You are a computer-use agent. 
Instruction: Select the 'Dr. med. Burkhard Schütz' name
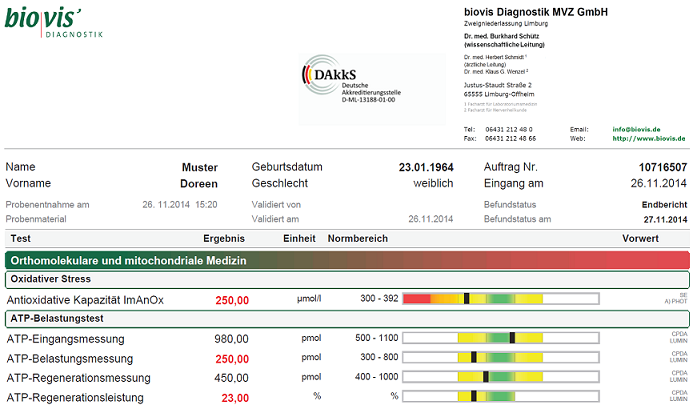(501, 36)
